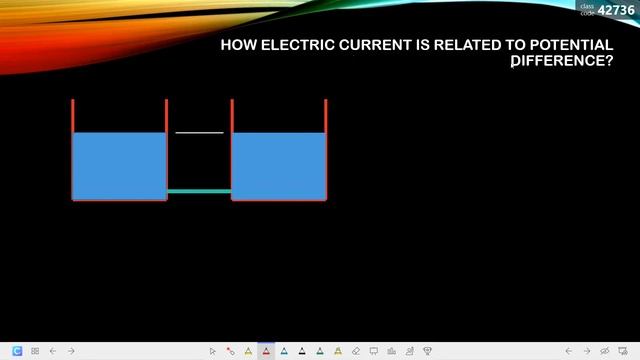Viewport: 640px width, 360px height.
Task: Select the yellow highlighter tool
Action: click(338, 351)
